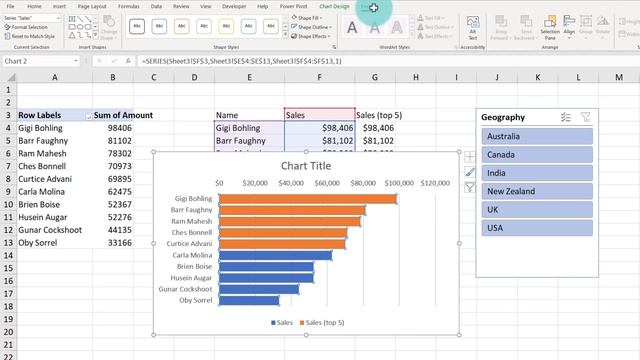This screenshot has height=360, width=640.
Task: Switch to the Formulas tab
Action: click(x=129, y=6)
